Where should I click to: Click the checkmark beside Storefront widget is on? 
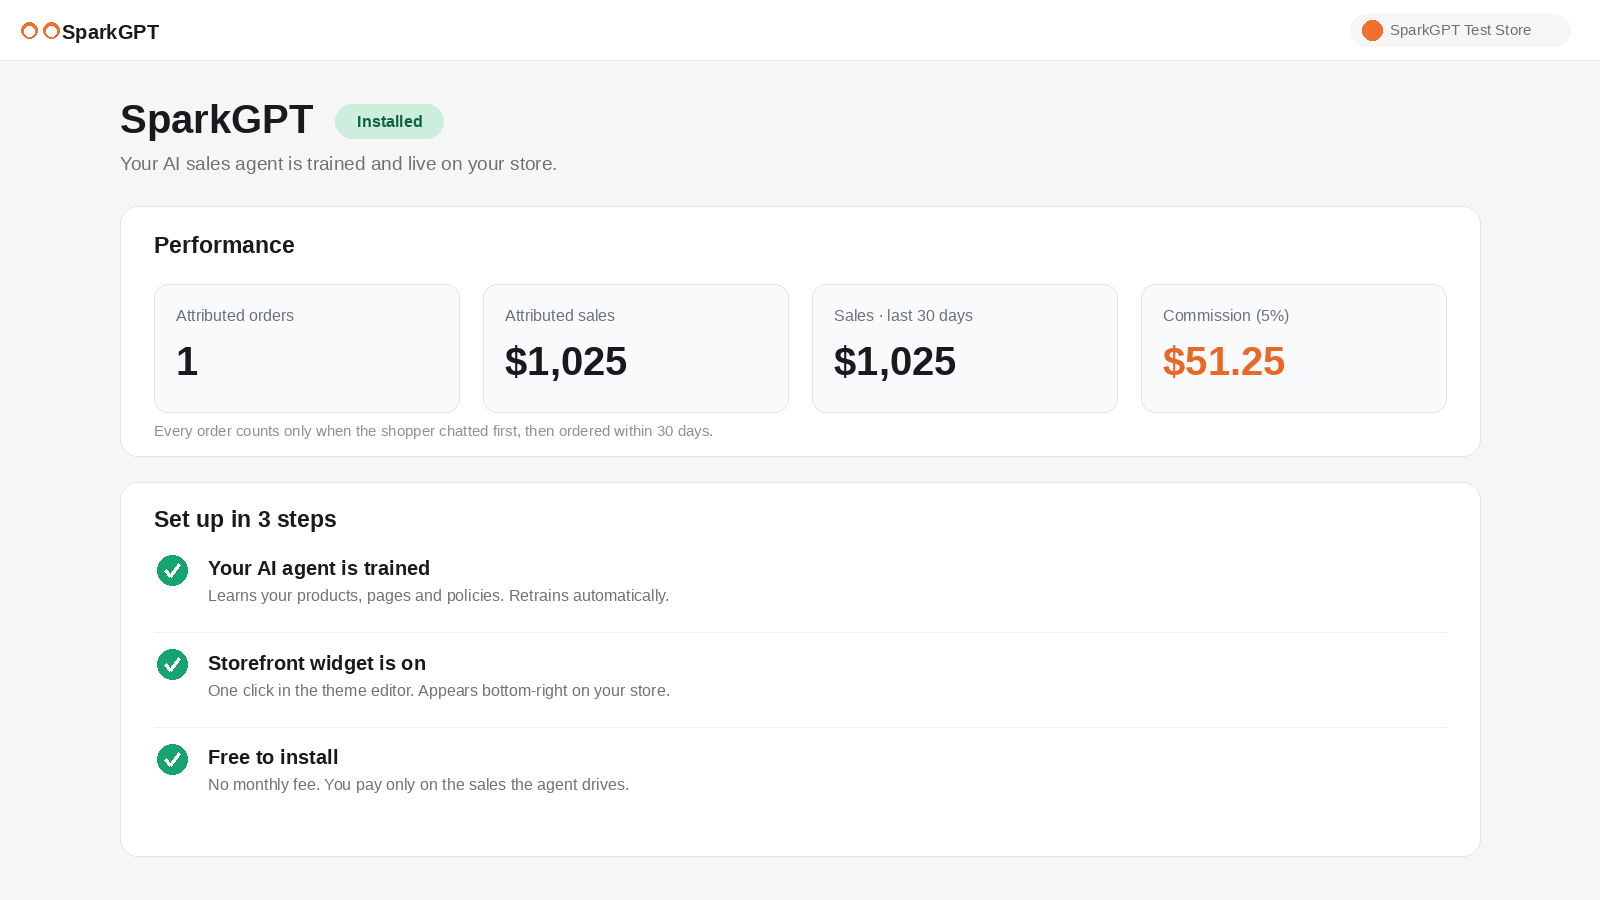(x=172, y=664)
